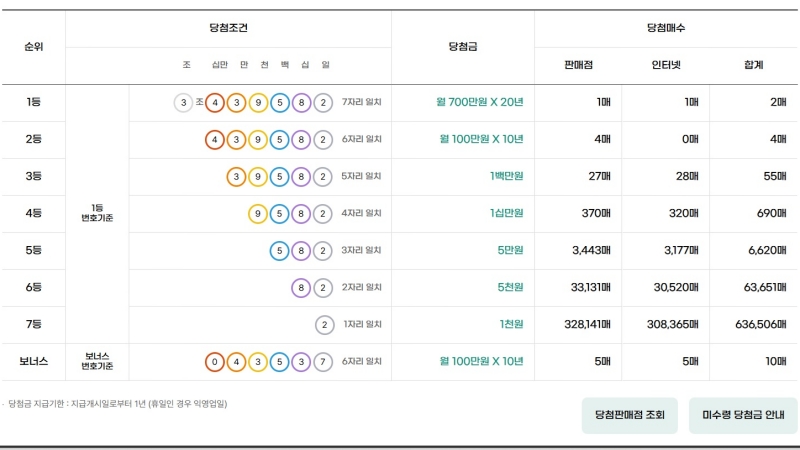
Task: Click the yellow ball 9 in the 1등 row
Action: [258, 103]
